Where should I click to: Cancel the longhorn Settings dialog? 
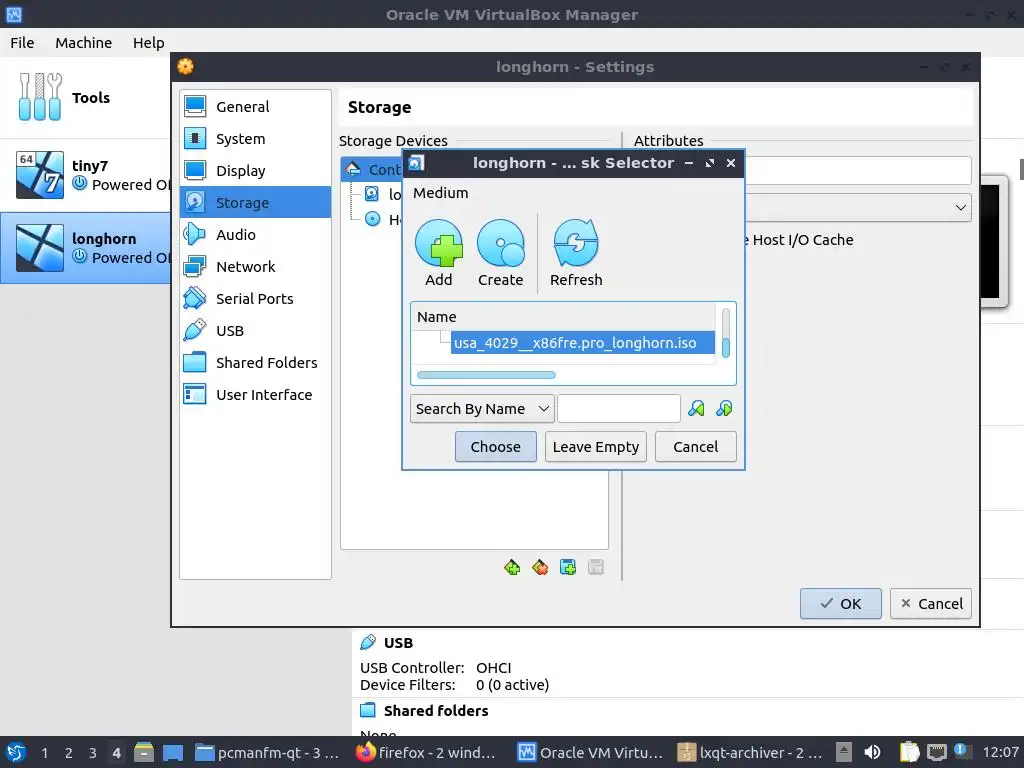[931, 603]
